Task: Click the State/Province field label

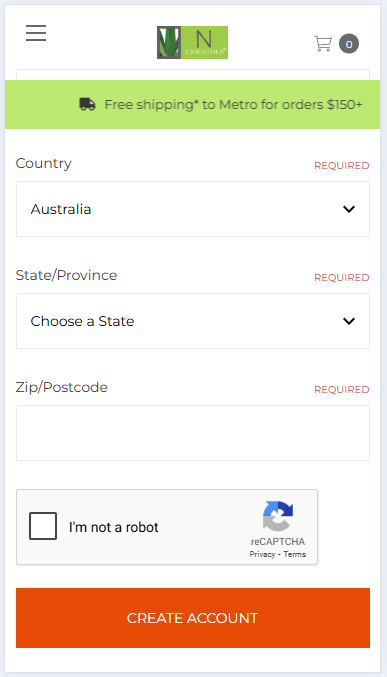Action: (x=67, y=275)
